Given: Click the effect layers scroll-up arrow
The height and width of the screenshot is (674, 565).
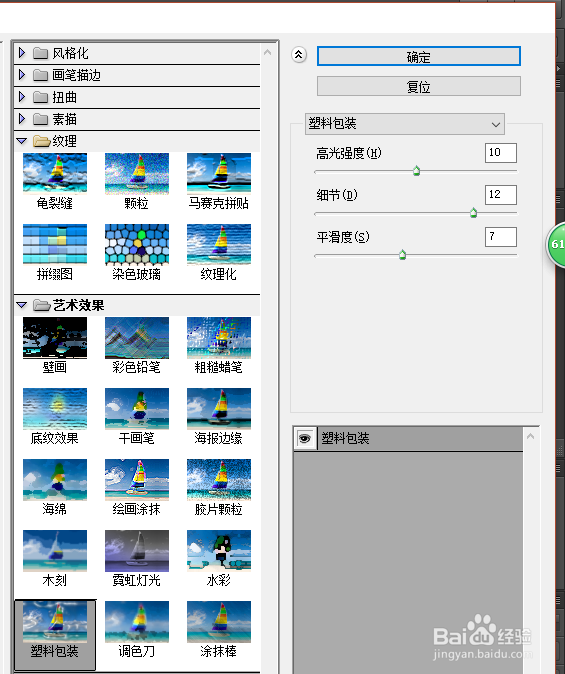Looking at the screenshot, I should point(531,436).
